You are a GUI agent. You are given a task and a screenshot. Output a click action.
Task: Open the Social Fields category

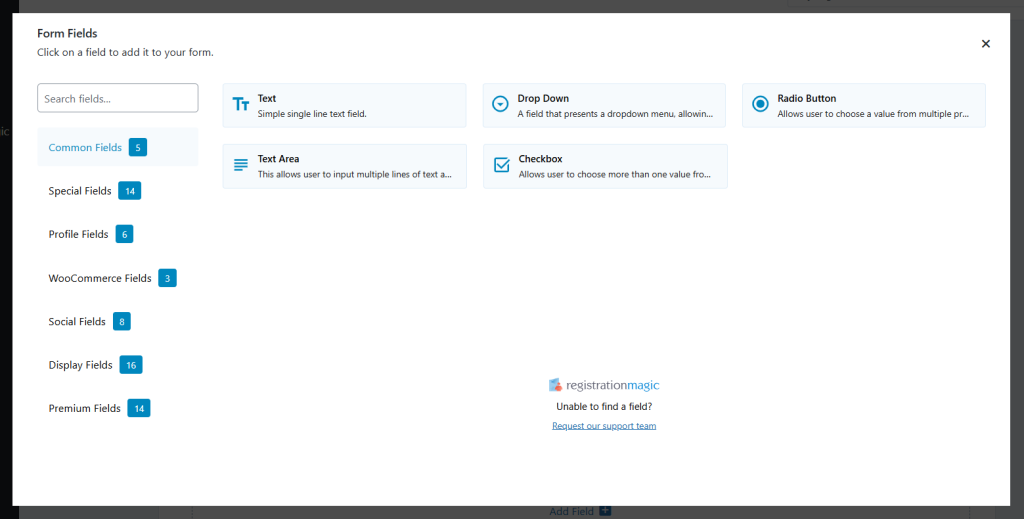click(77, 322)
